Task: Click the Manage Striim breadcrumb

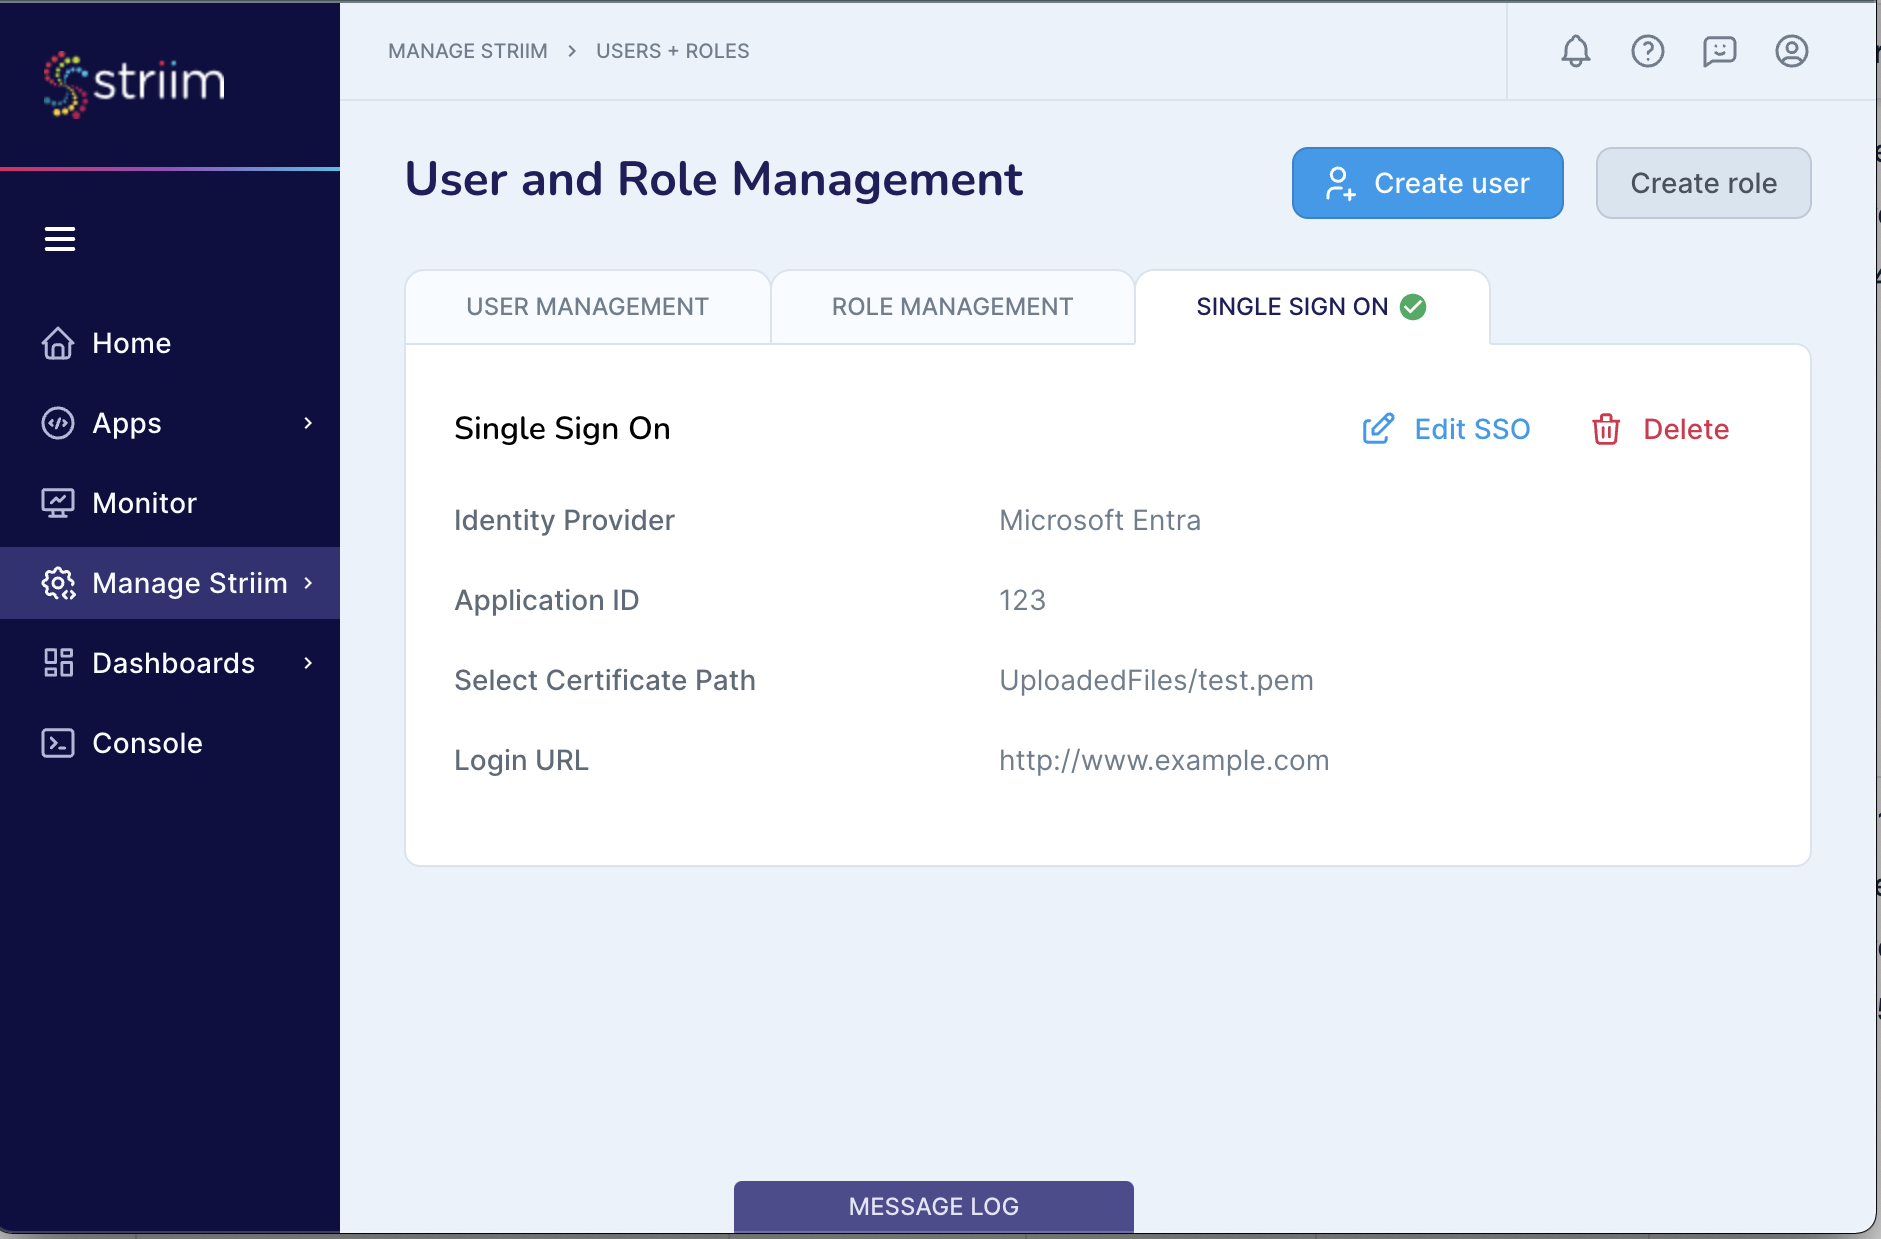Action: tap(468, 51)
